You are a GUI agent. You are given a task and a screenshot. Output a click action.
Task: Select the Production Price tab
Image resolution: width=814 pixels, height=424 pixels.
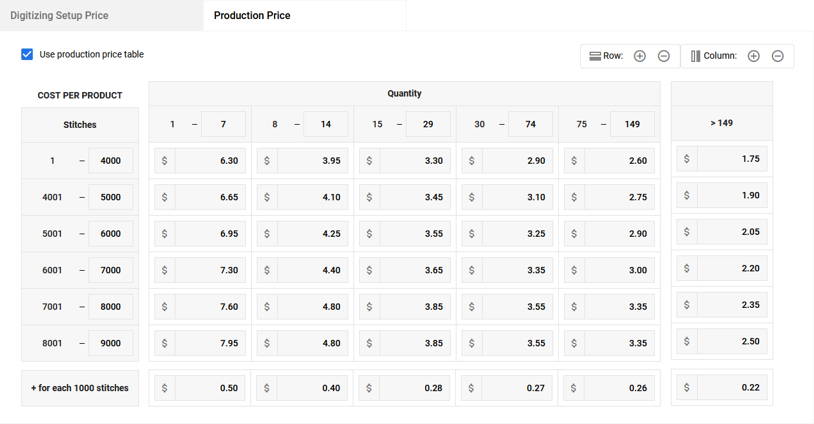[252, 16]
